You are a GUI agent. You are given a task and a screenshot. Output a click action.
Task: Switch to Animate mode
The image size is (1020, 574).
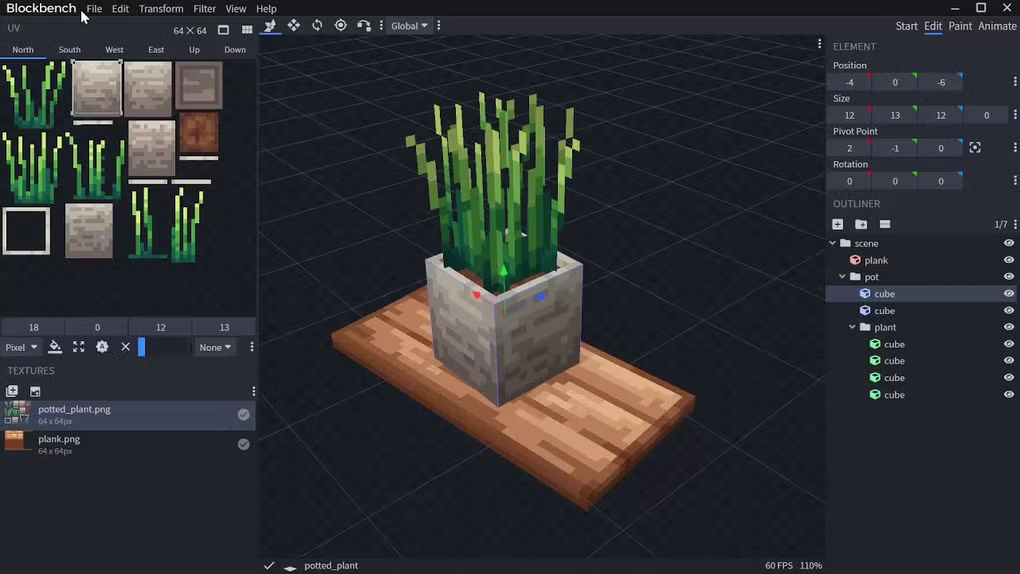[997, 26]
